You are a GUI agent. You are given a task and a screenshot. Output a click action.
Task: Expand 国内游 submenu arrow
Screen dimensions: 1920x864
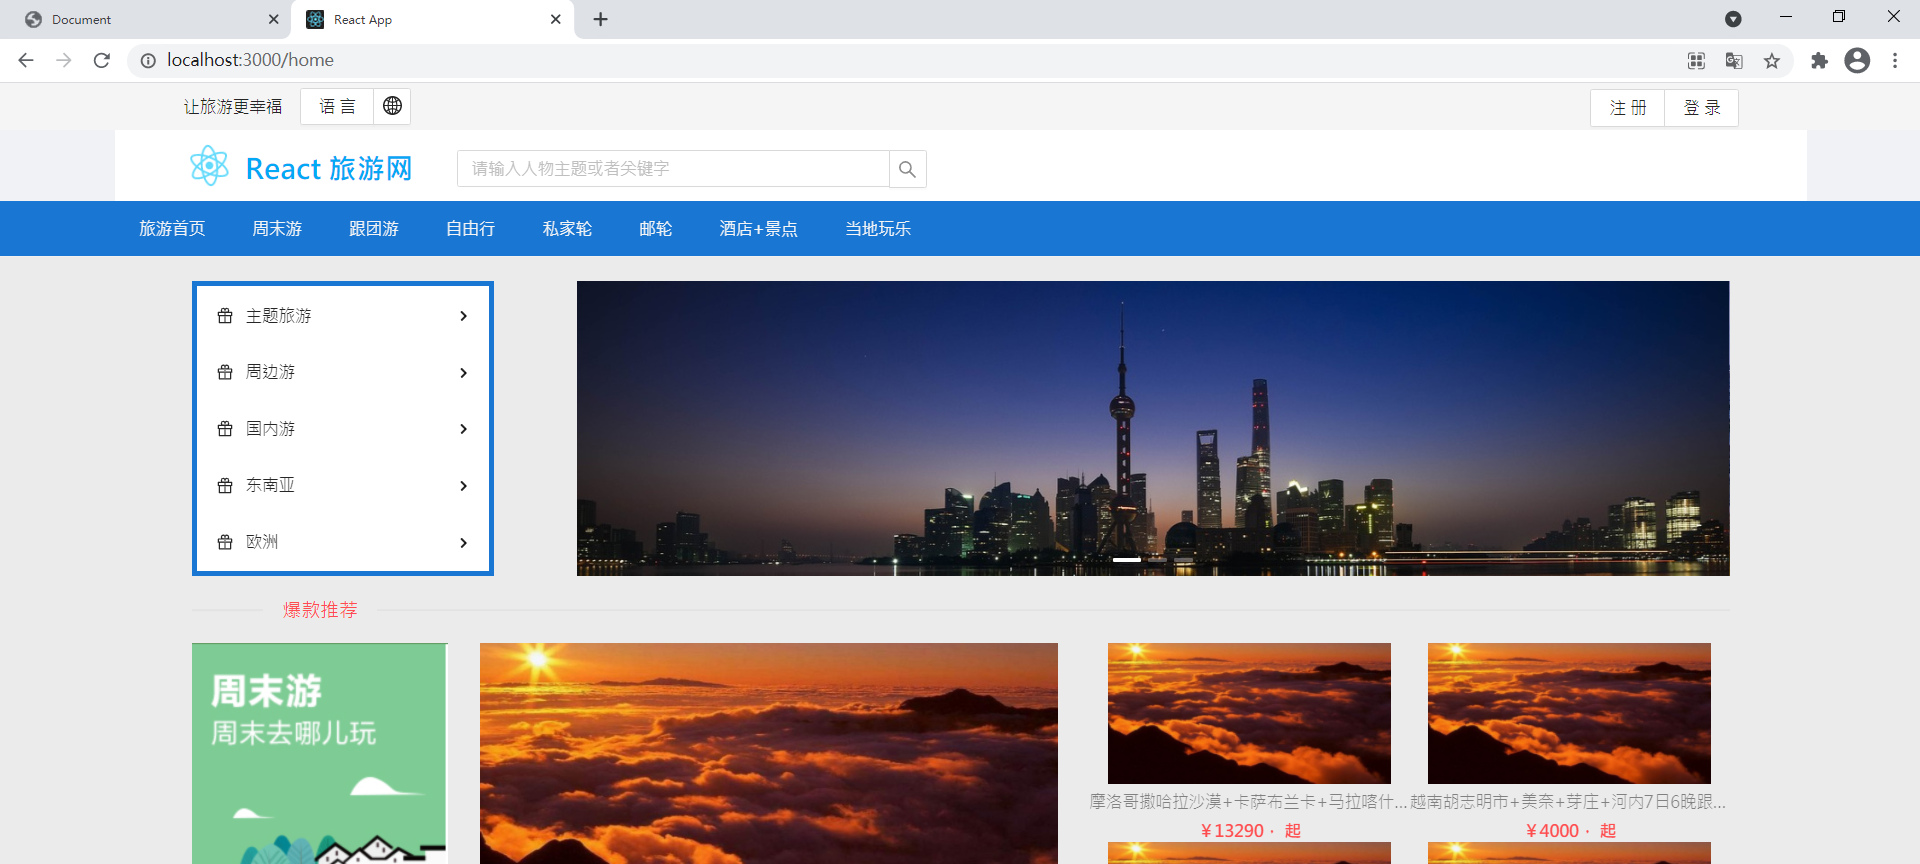coord(463,429)
